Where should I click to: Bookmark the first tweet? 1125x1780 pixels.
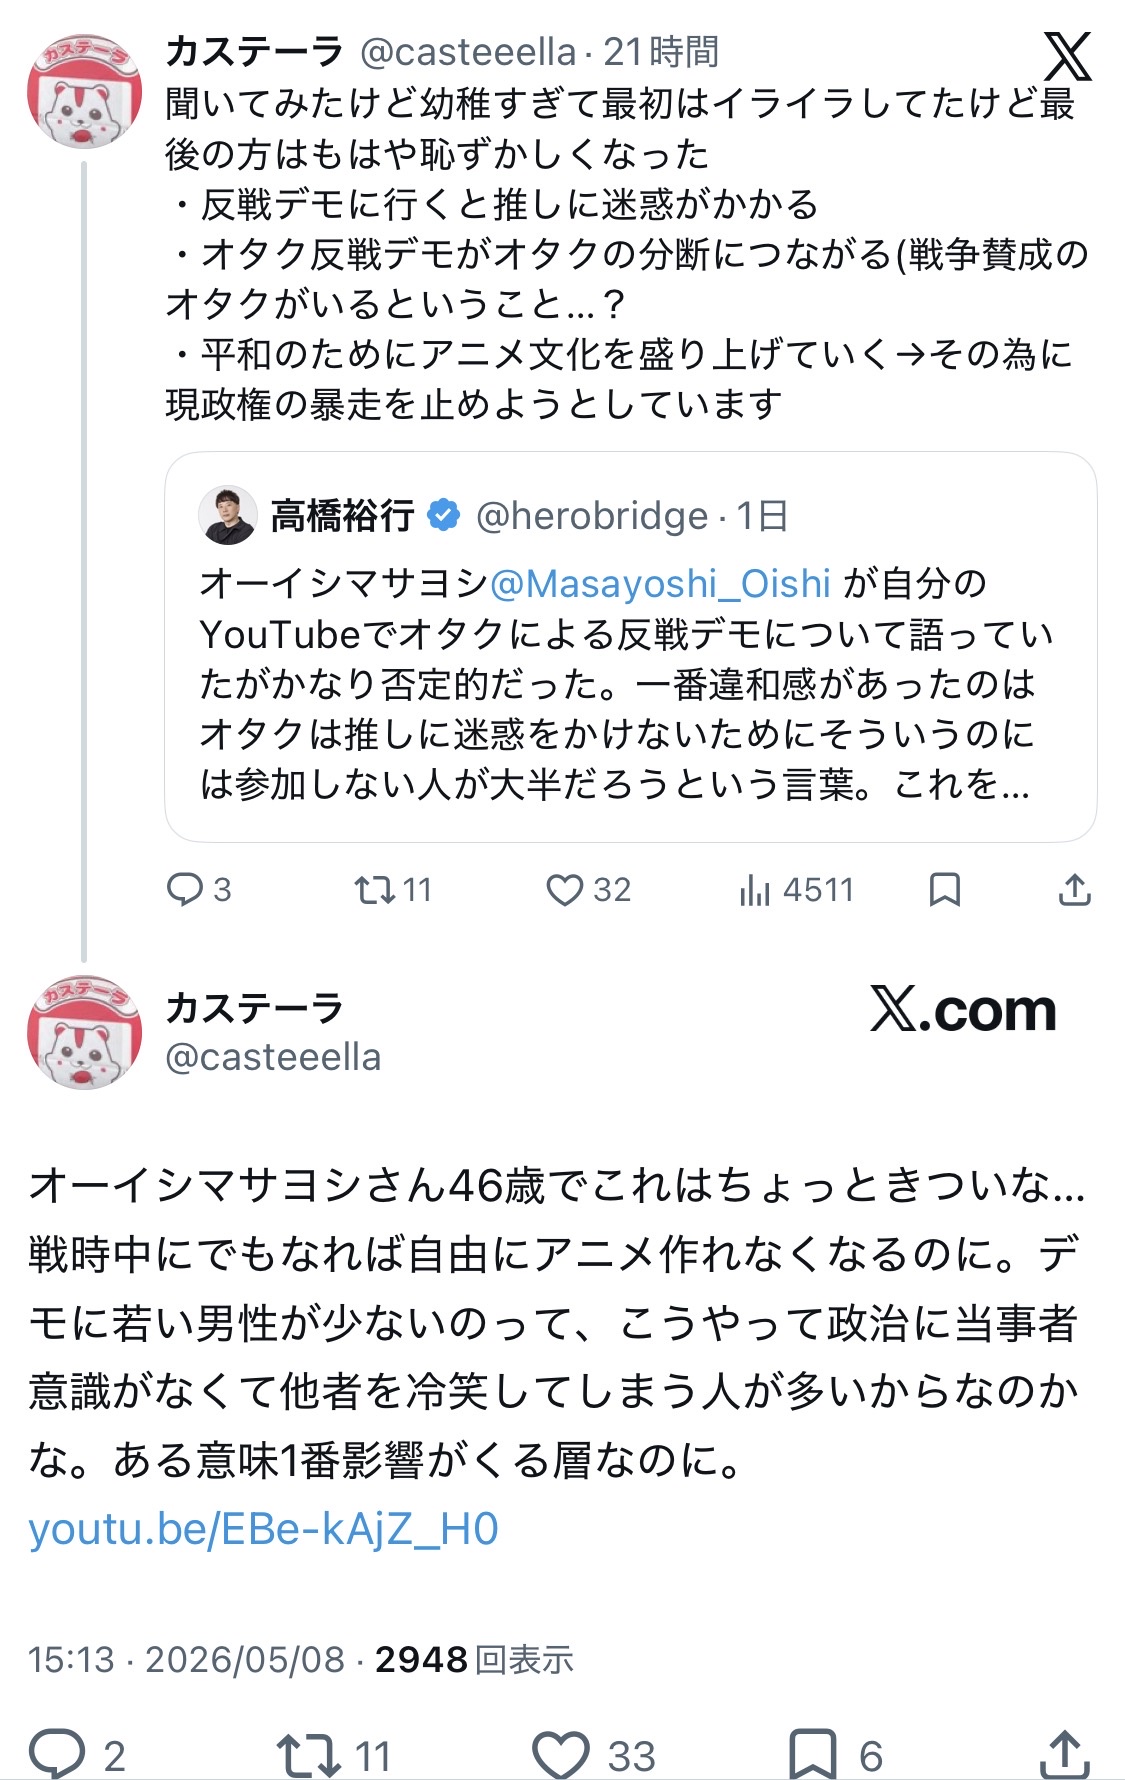(x=944, y=889)
